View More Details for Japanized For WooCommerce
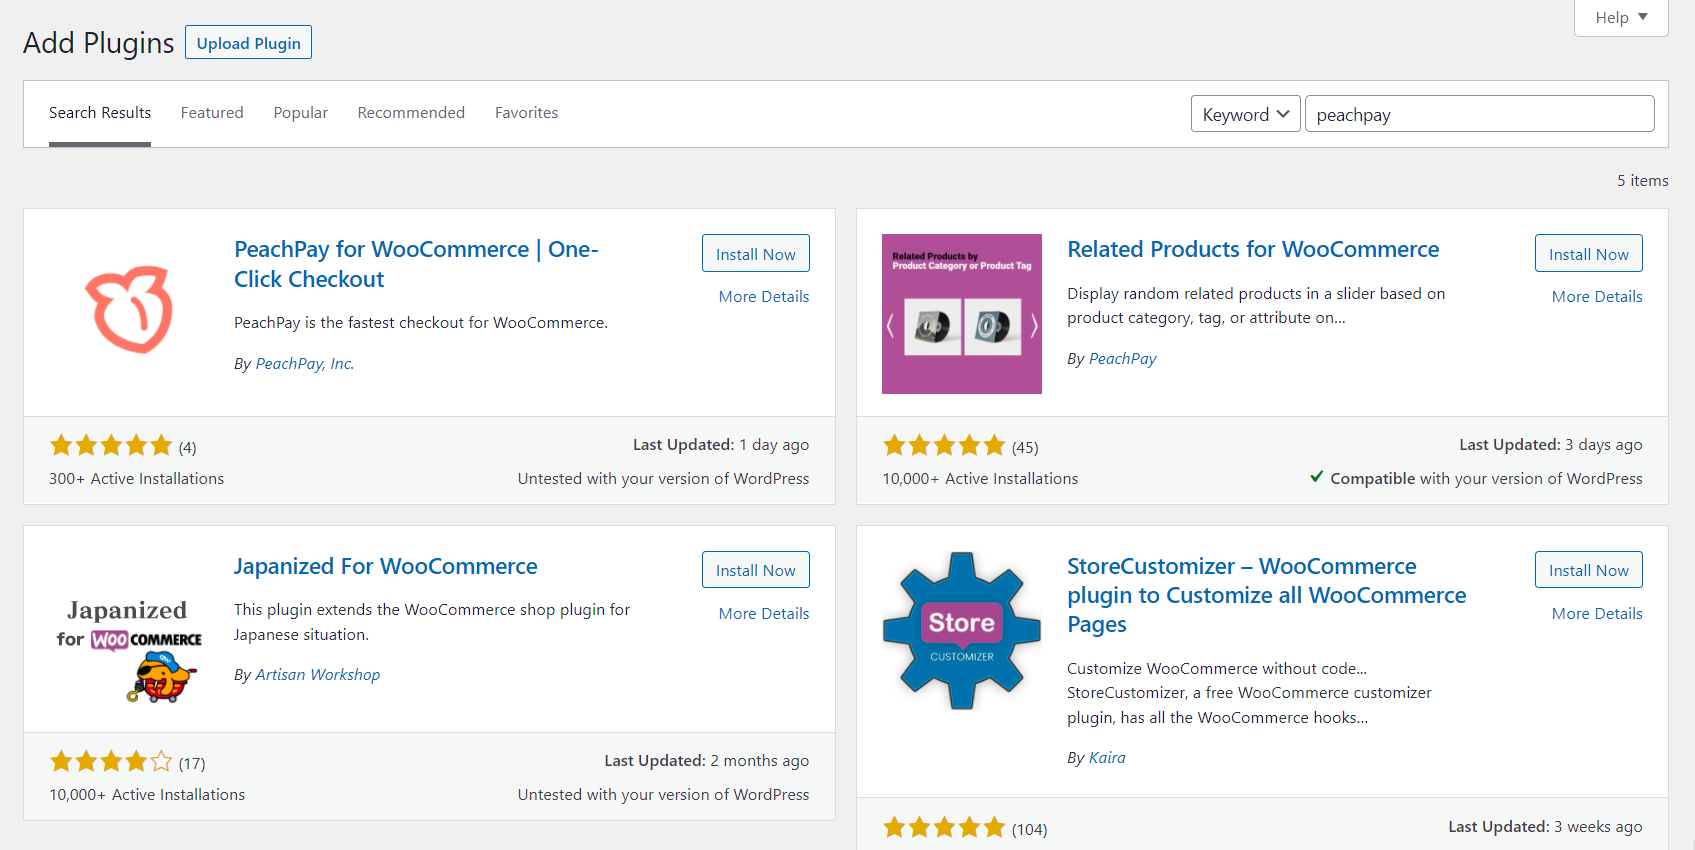The image size is (1695, 850). click(764, 614)
